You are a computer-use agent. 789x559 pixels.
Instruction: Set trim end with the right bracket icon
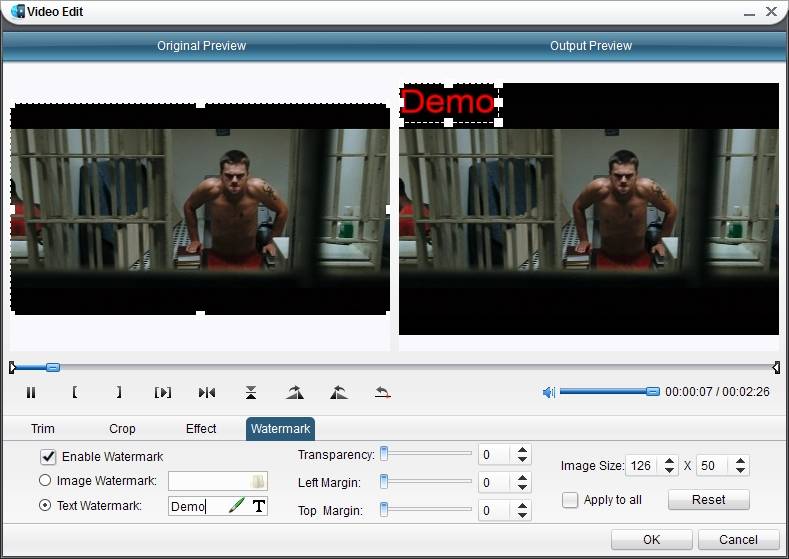click(119, 392)
